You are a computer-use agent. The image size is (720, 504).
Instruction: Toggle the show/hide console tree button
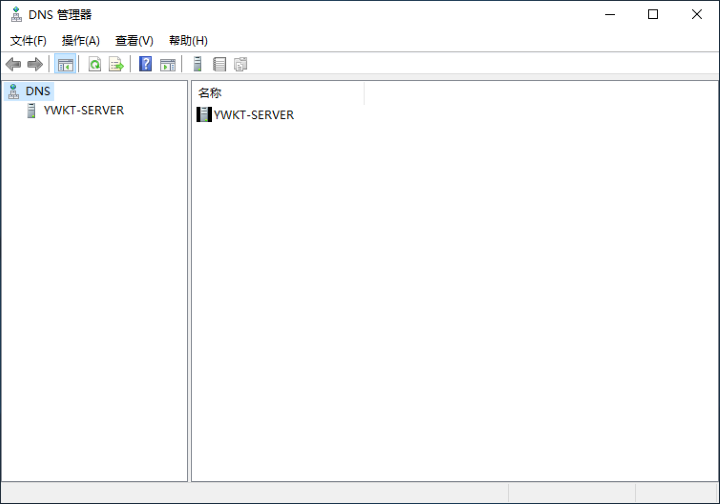(x=65, y=64)
